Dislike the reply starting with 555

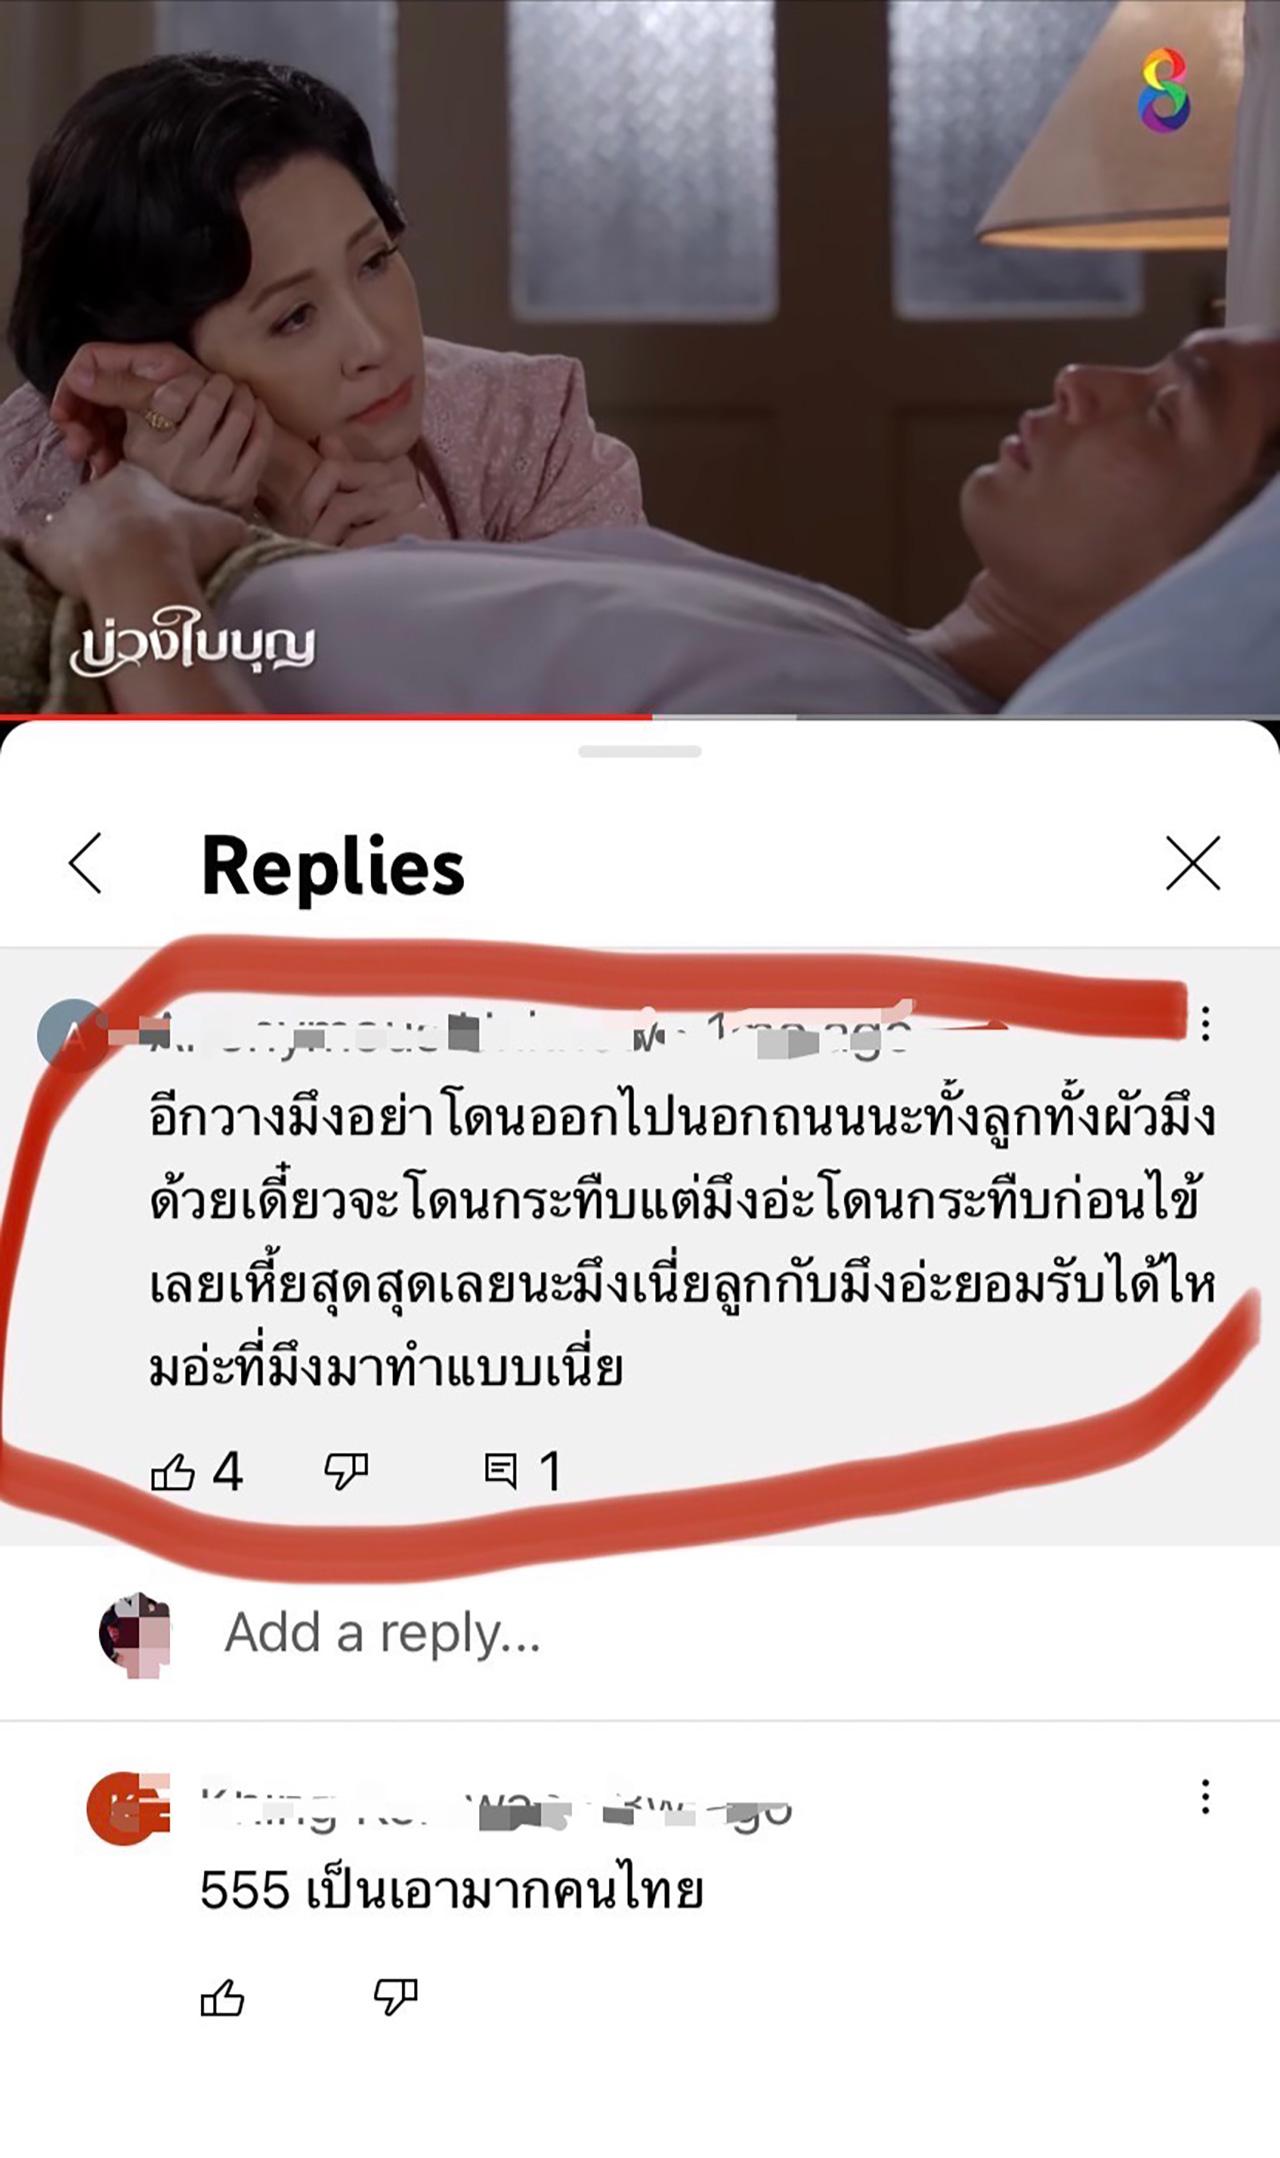(x=396, y=1999)
